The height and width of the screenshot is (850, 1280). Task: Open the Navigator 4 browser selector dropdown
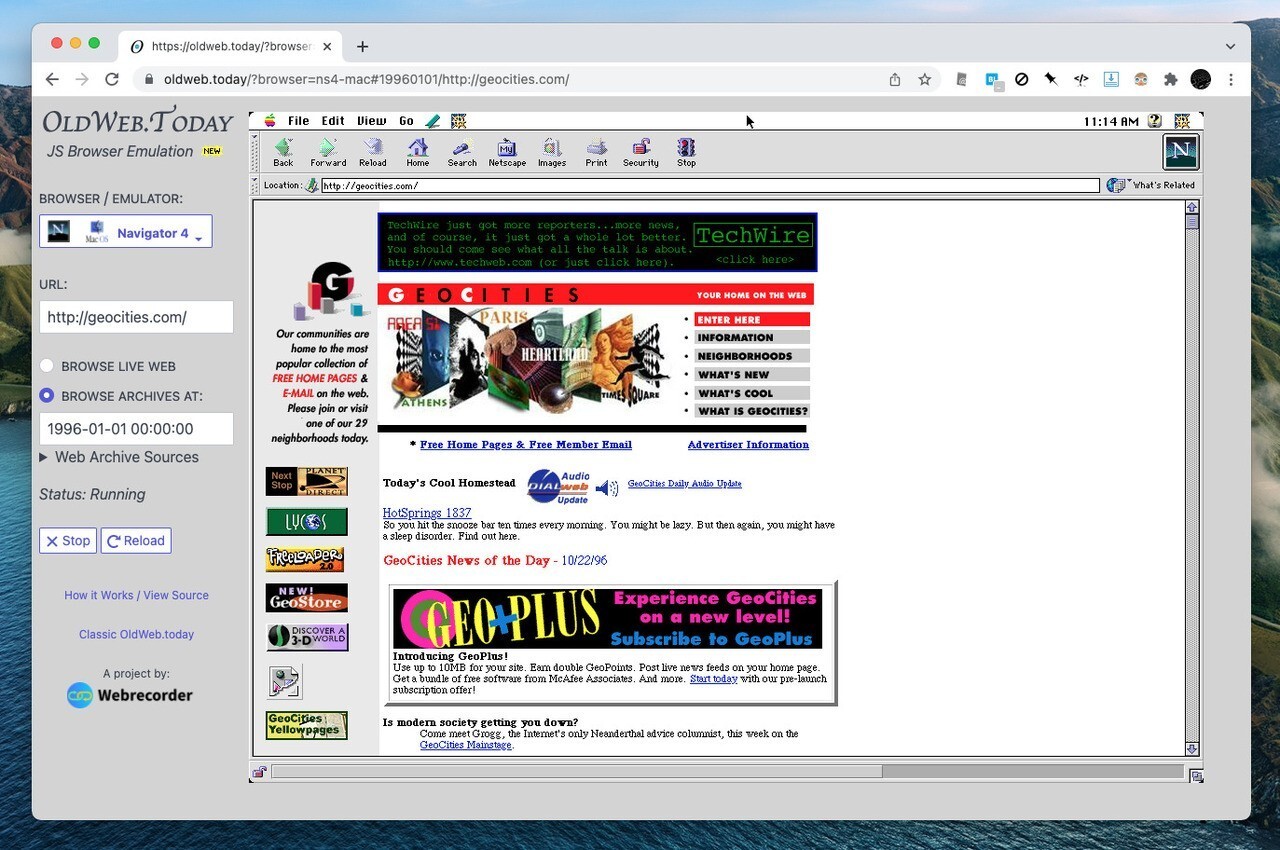125,231
